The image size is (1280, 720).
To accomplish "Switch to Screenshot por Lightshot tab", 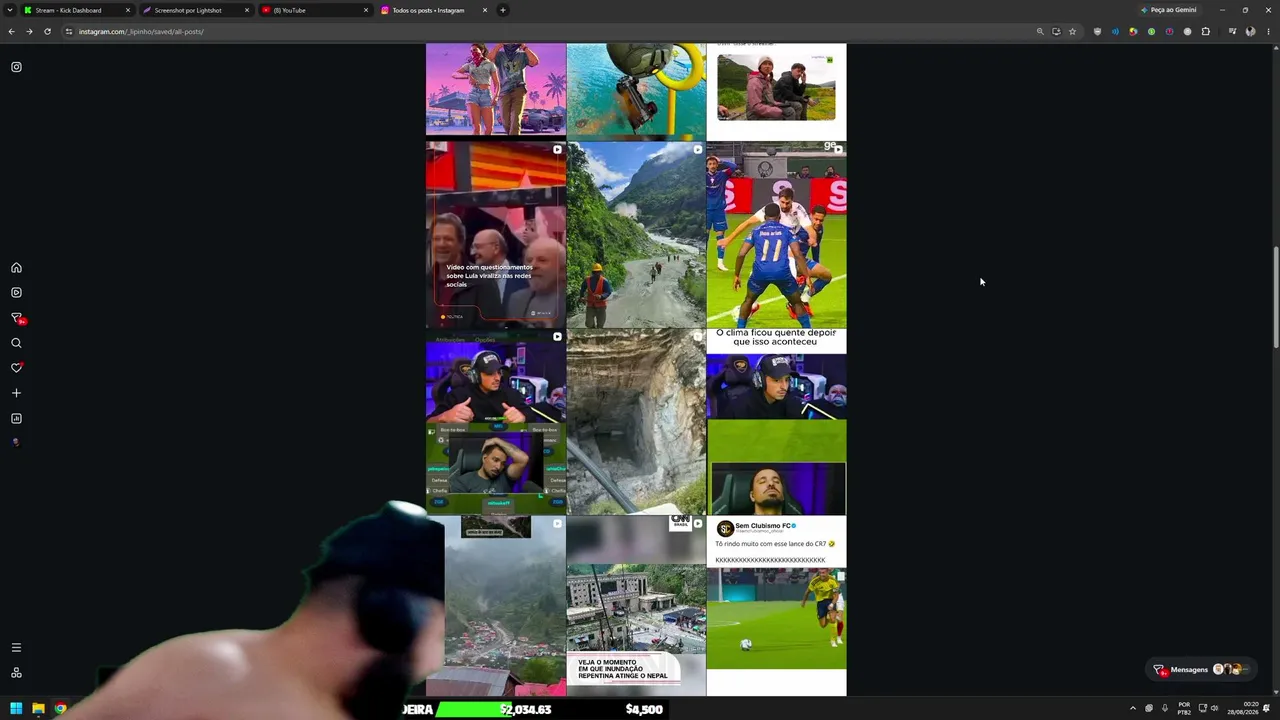I will click(196, 10).
